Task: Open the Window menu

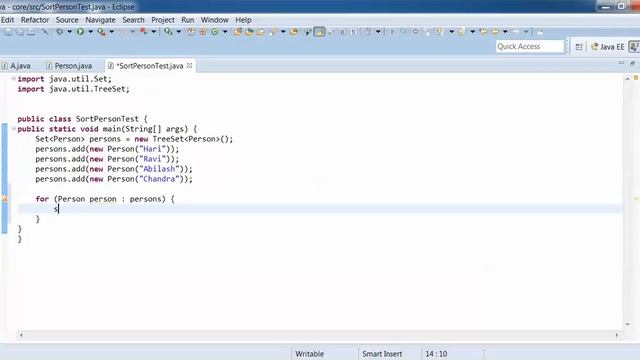Action: pyautogui.click(x=214, y=20)
